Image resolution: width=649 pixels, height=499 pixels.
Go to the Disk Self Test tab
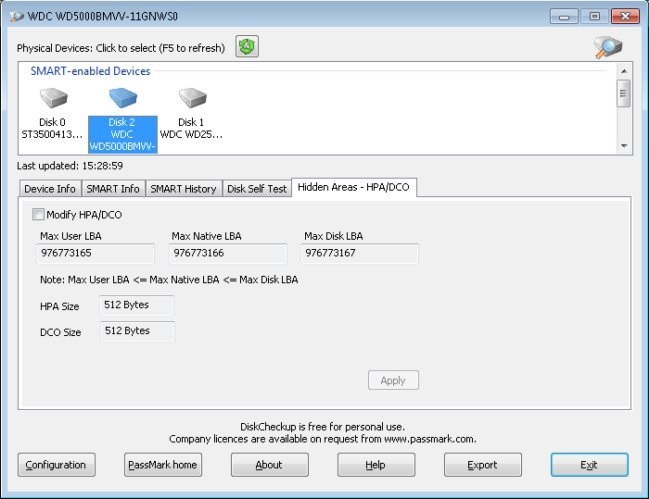pos(257,189)
